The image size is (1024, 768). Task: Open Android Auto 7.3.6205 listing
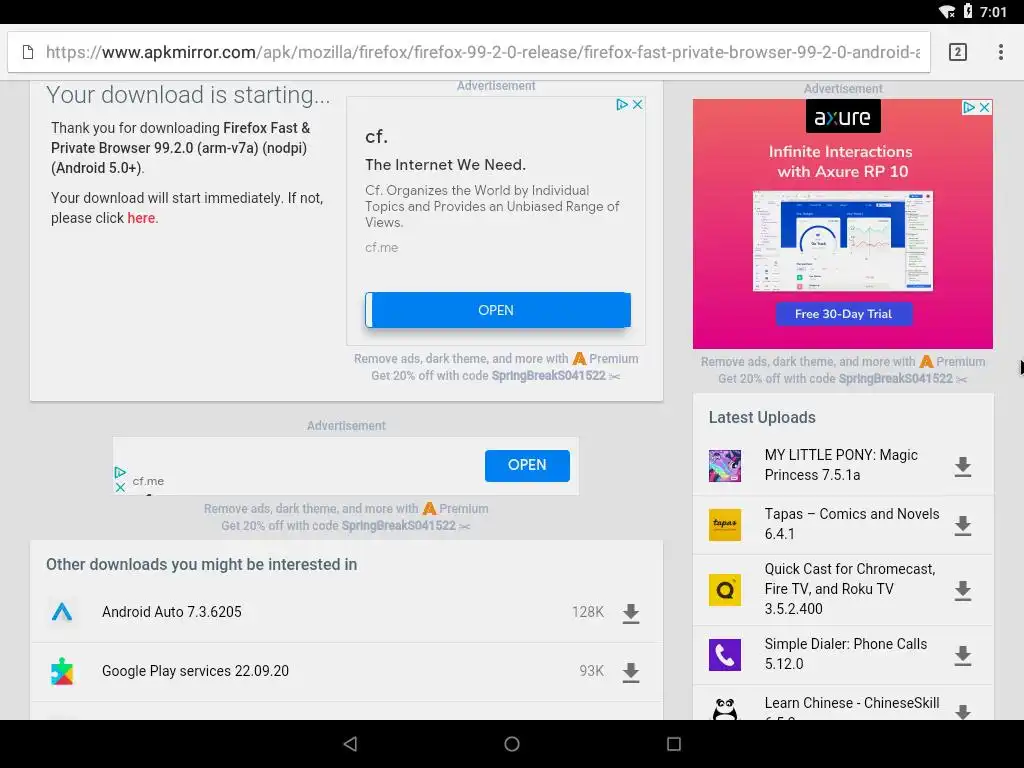172,612
